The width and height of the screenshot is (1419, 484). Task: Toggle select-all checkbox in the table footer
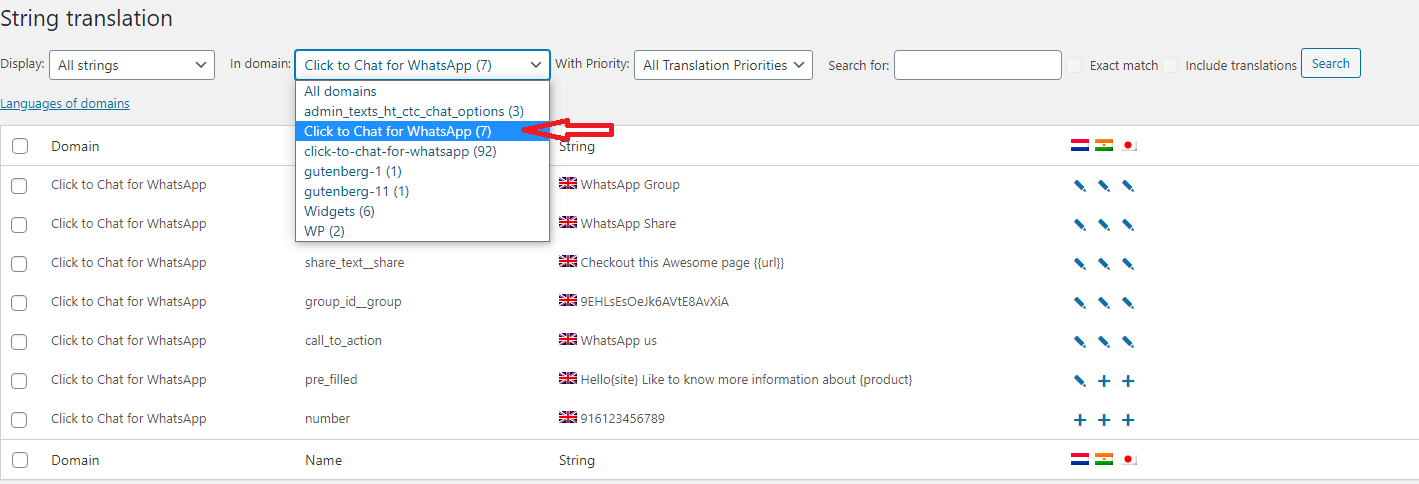(20, 460)
